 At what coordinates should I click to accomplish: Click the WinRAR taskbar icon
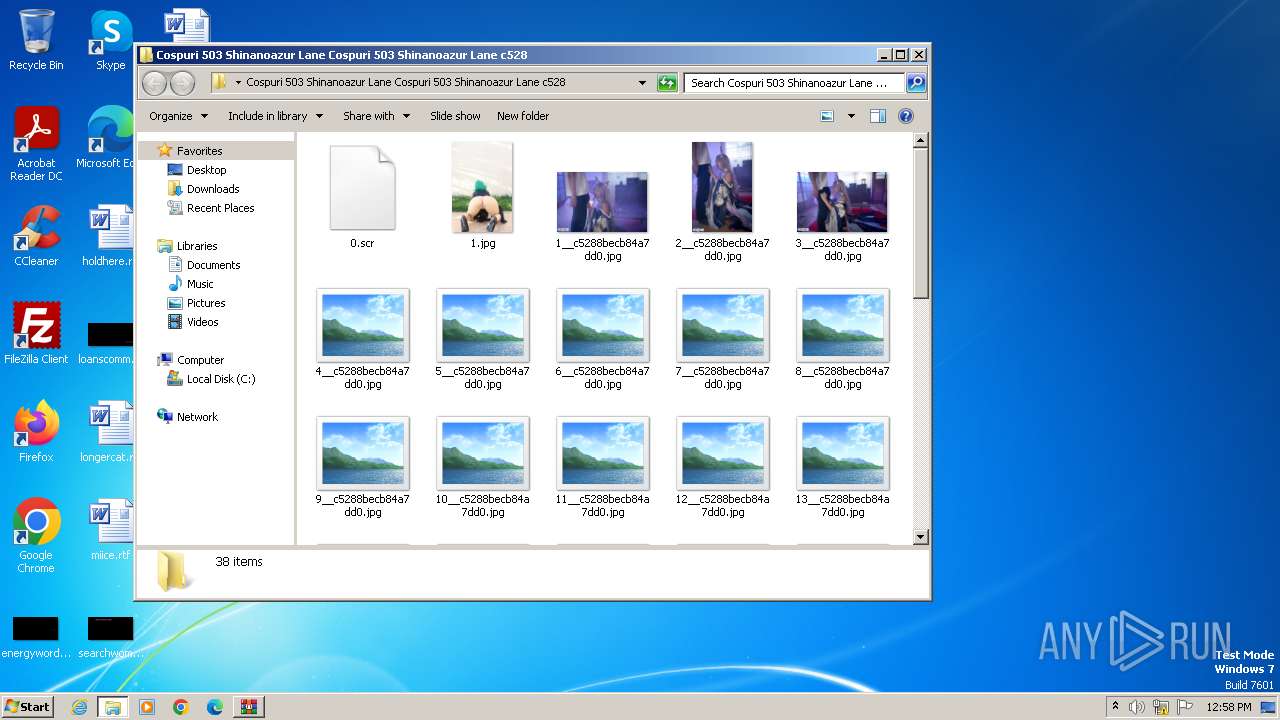pos(248,707)
